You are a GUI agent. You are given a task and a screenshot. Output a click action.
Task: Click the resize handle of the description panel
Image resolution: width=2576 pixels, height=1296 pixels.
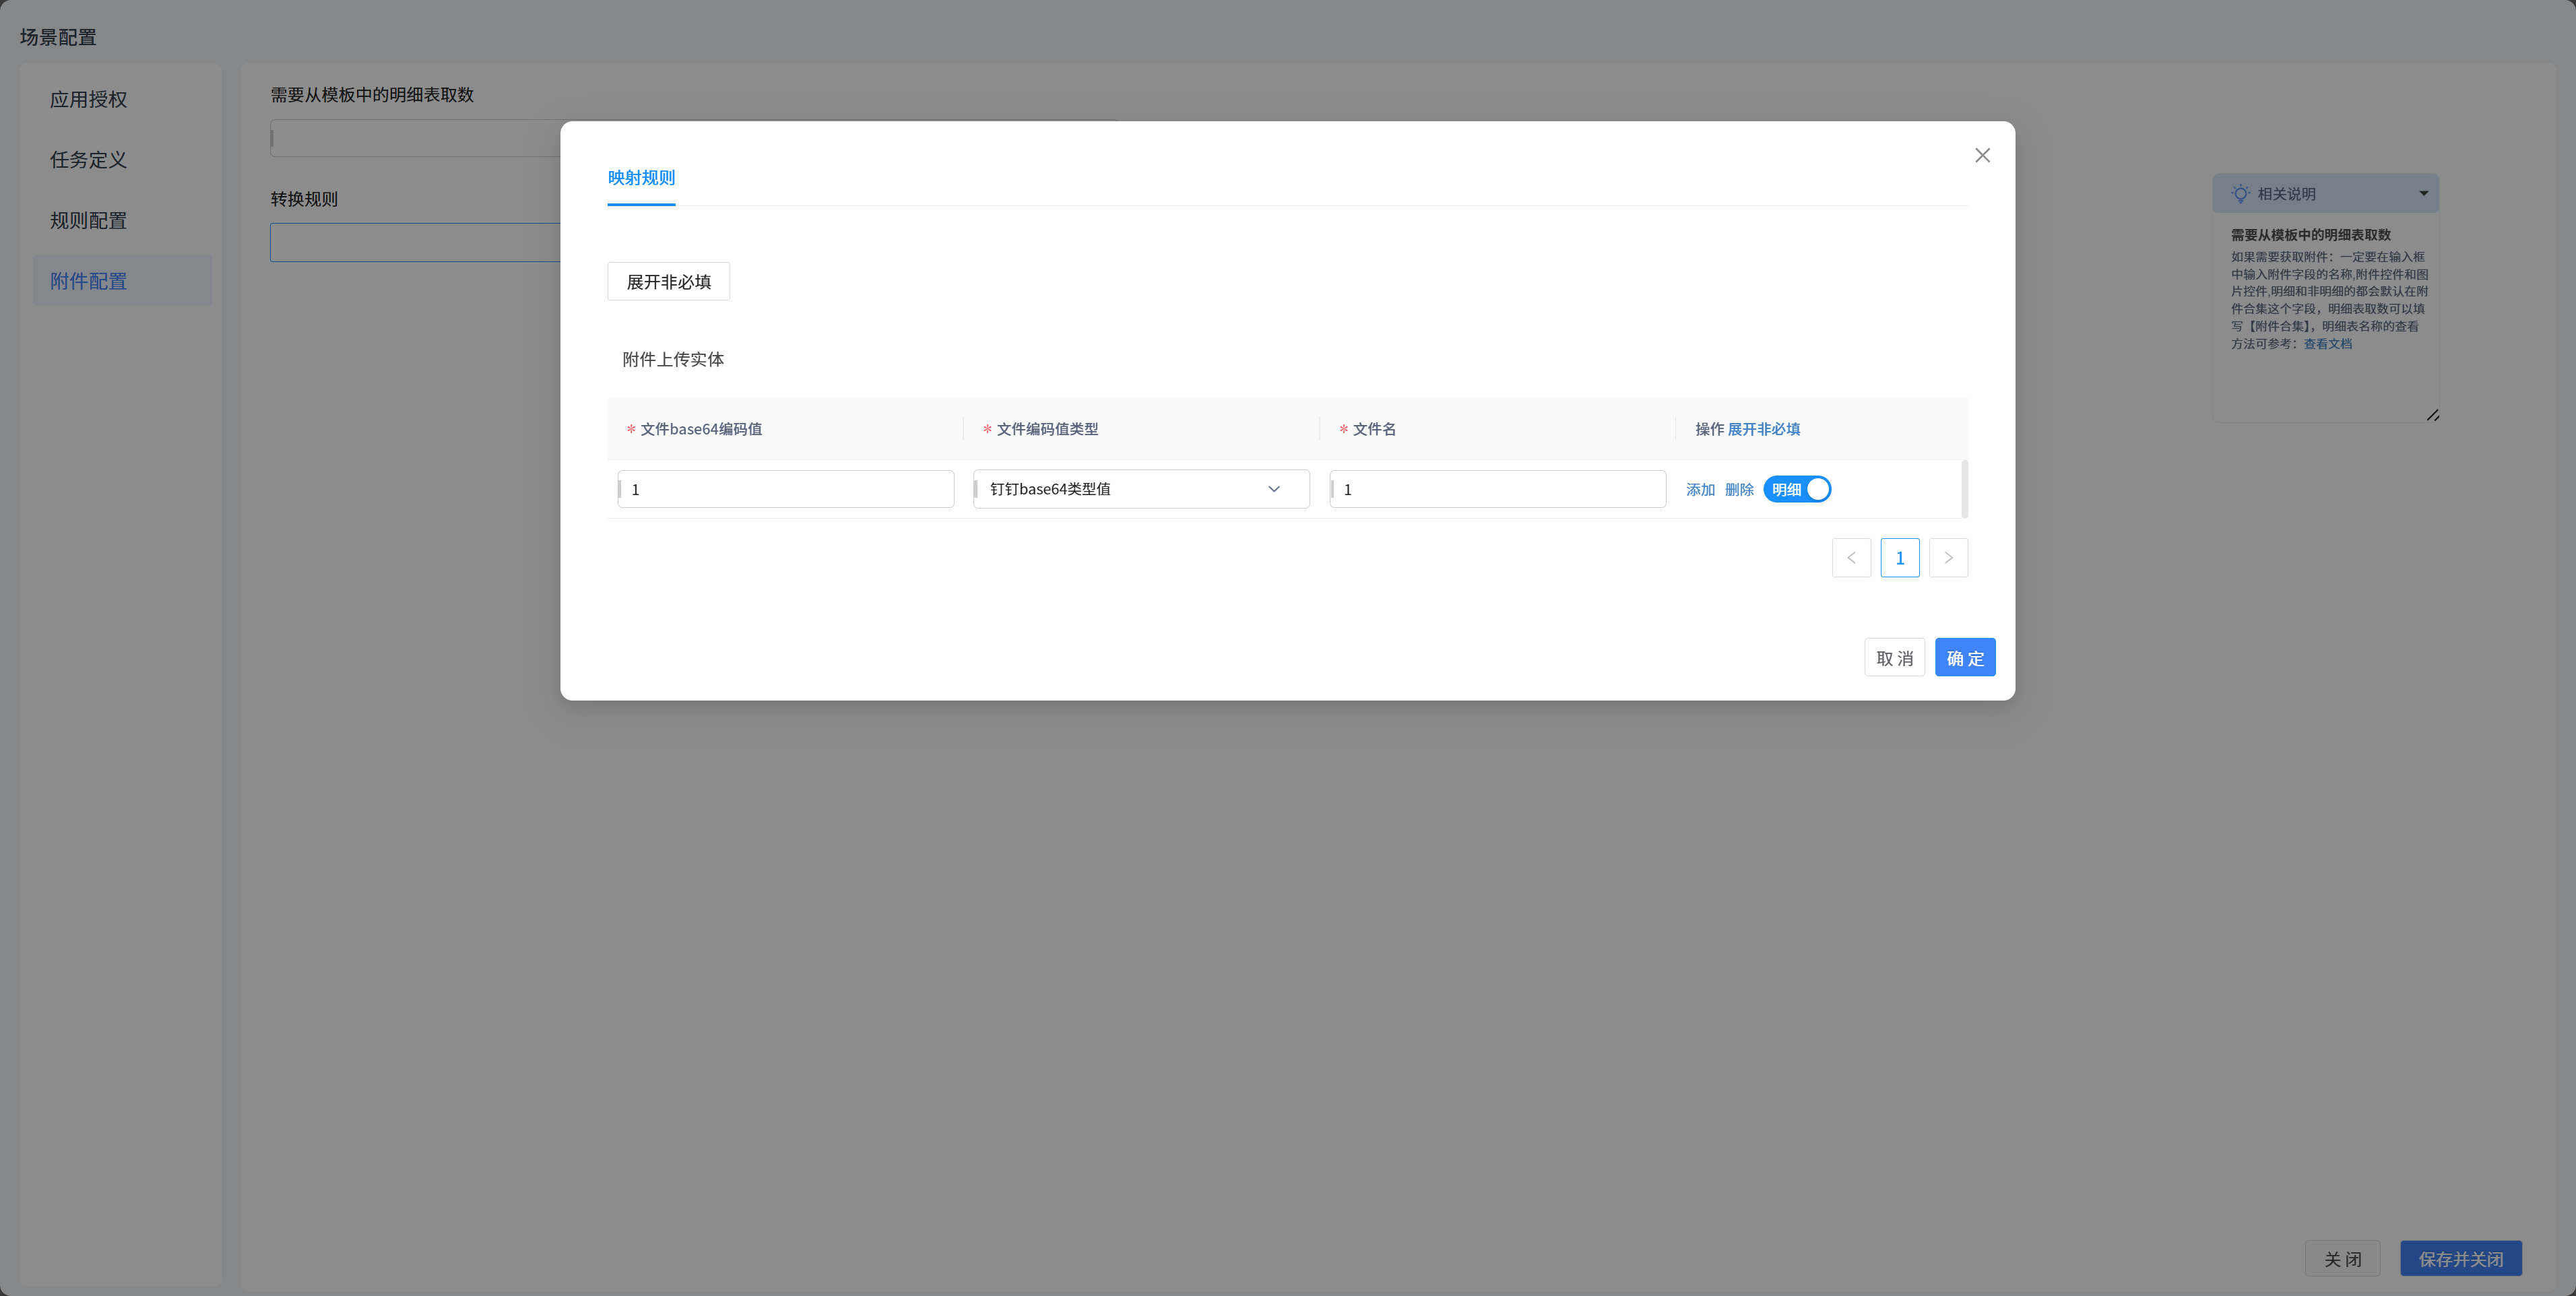[2433, 415]
